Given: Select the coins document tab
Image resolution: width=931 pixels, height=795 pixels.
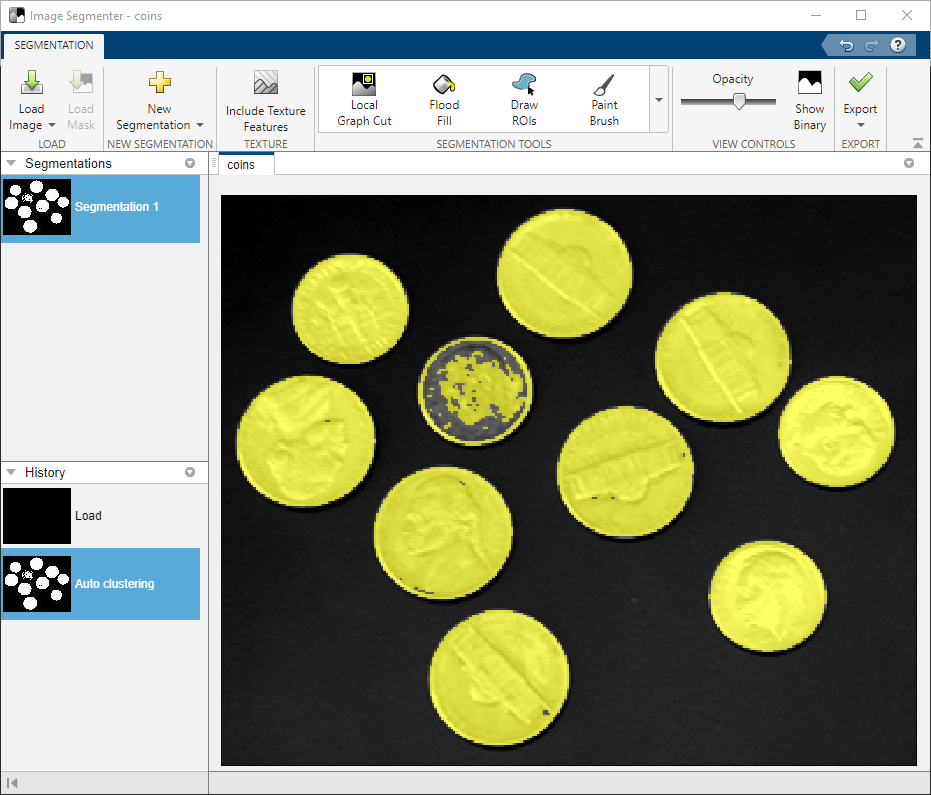Looking at the screenshot, I should coord(241,165).
